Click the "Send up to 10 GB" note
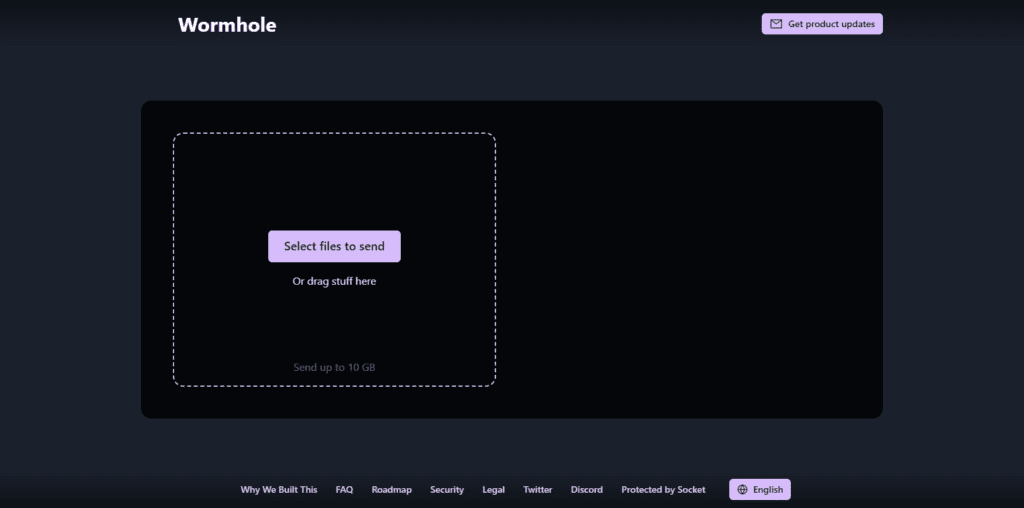 tap(334, 367)
